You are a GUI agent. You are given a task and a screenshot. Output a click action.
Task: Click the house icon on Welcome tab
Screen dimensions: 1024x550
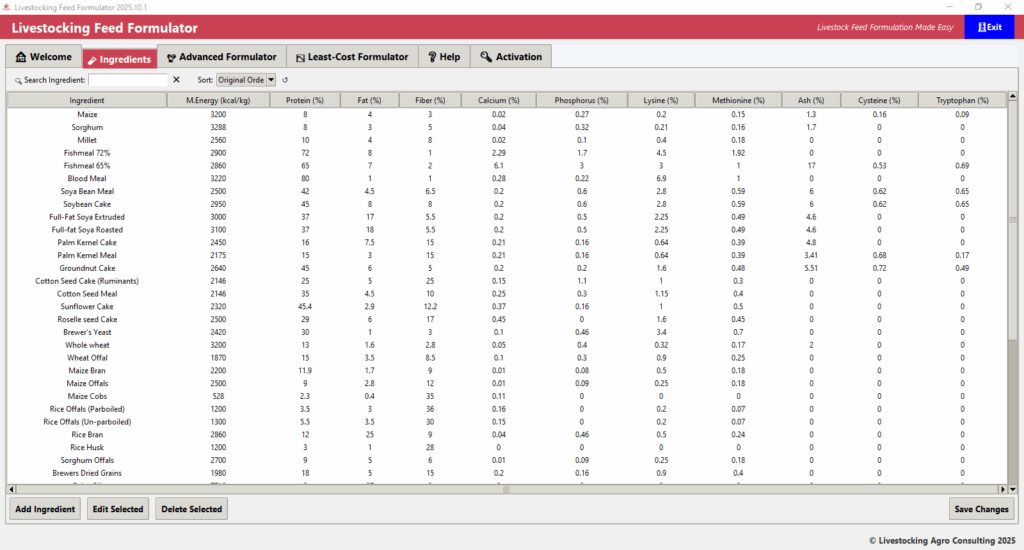pos(20,57)
